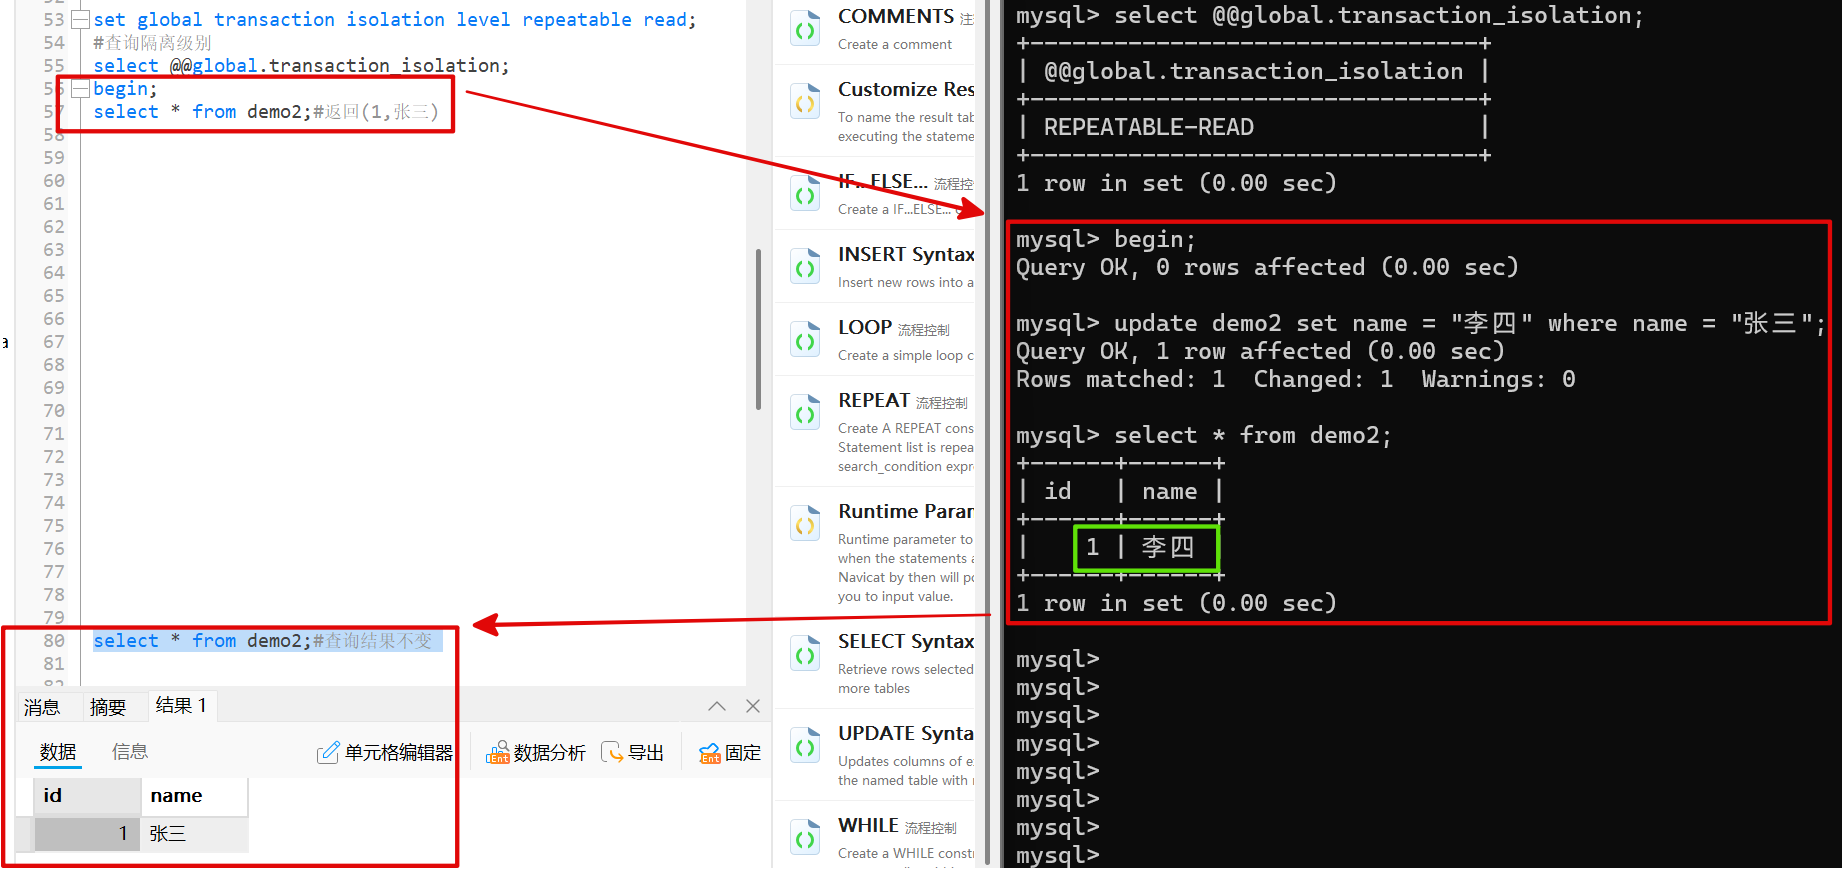The height and width of the screenshot is (869, 1842).
Task: Collapse the results panel with the chevron
Action: (717, 706)
